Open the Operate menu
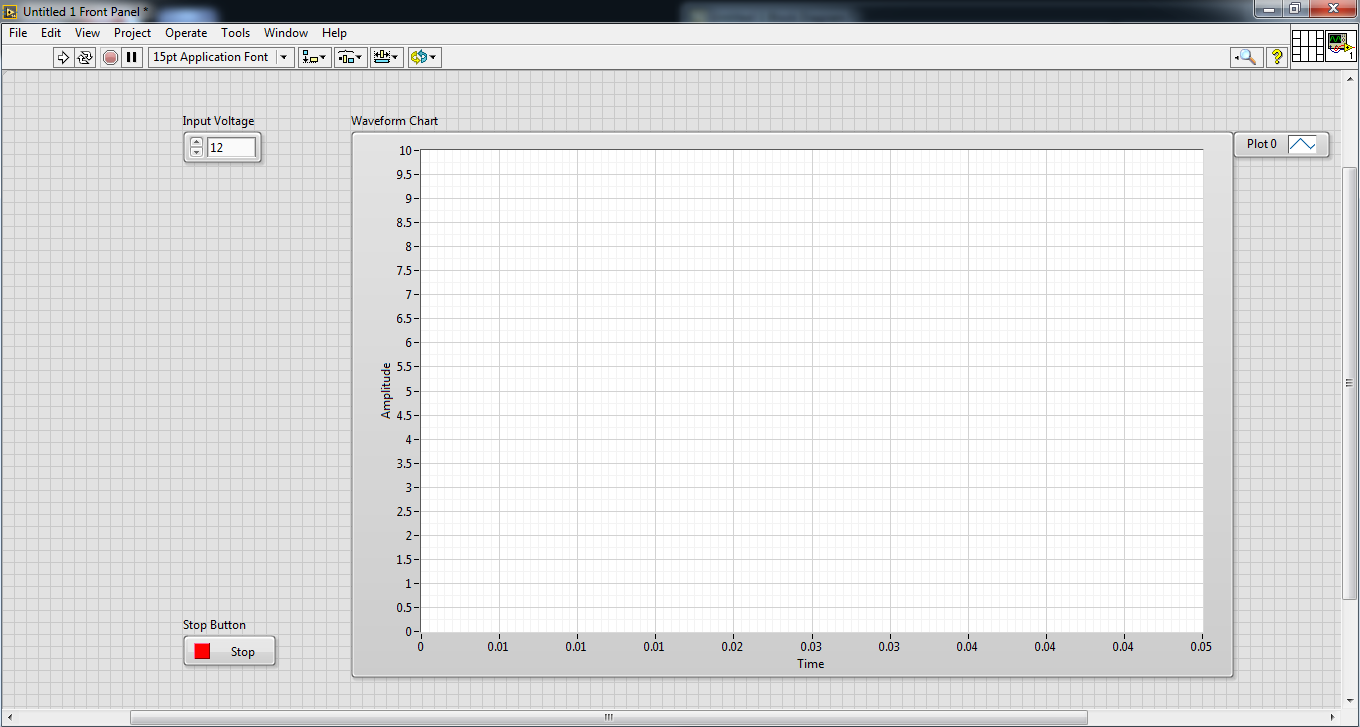 point(186,33)
